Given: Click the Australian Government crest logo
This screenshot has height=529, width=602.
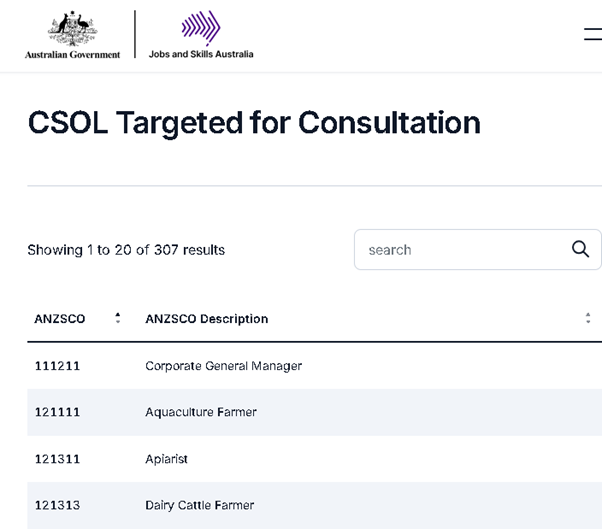Looking at the screenshot, I should pos(72,28).
